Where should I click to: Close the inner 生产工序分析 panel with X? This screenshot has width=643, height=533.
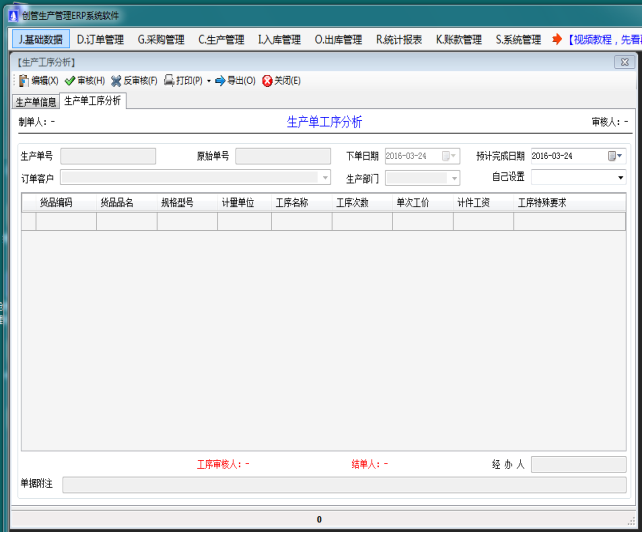click(x=624, y=62)
